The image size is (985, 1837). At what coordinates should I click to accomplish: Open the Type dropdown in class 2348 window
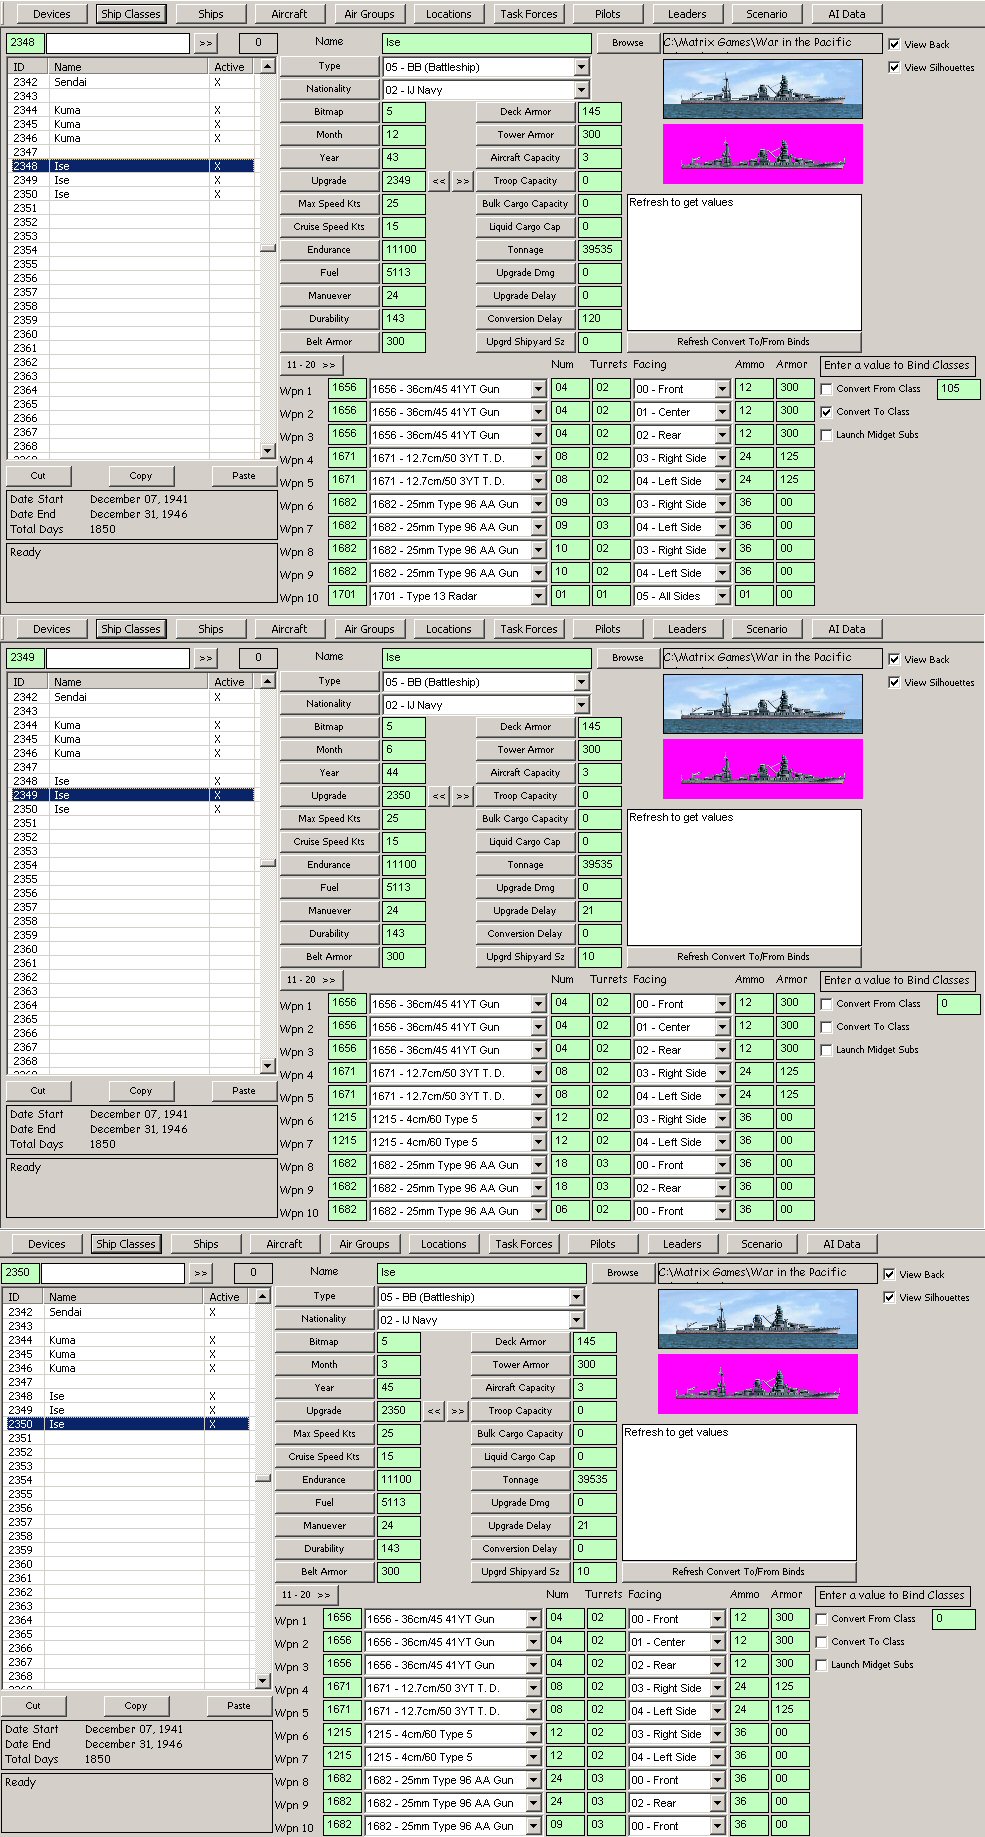tap(581, 67)
